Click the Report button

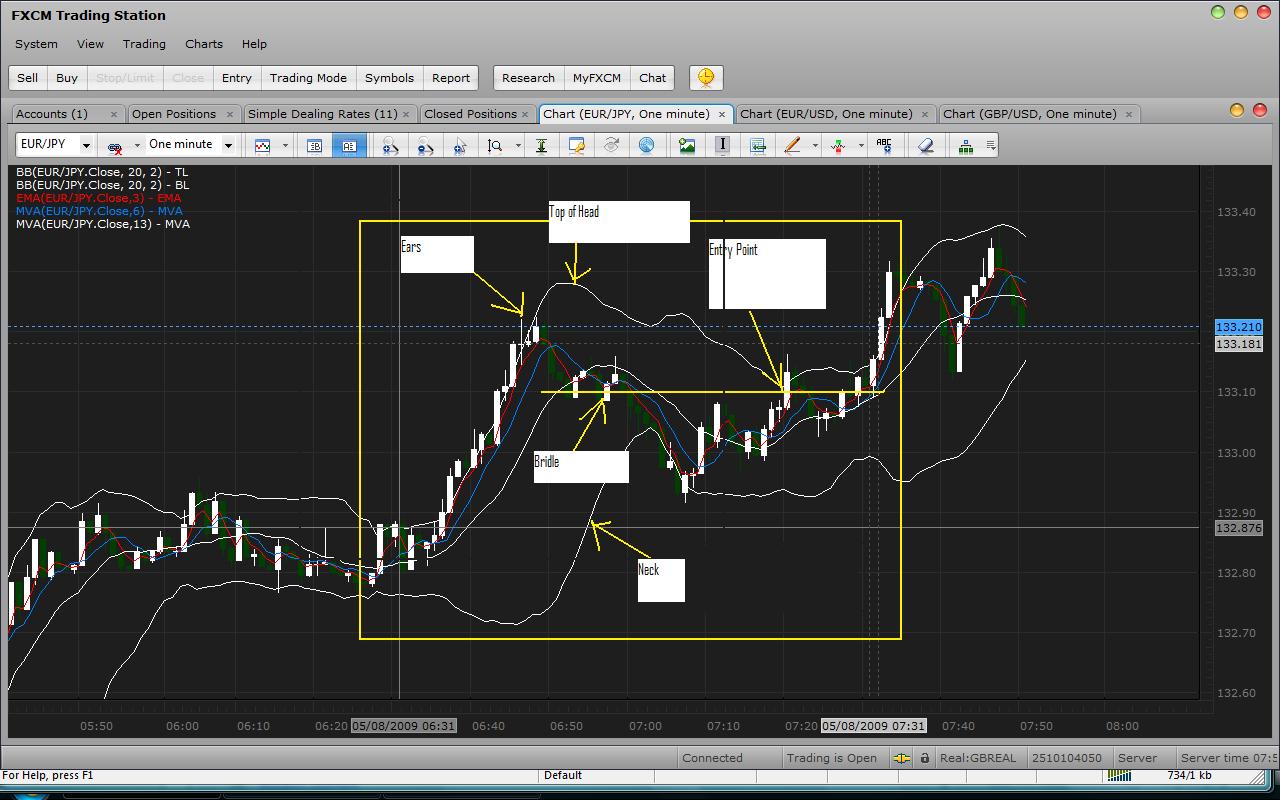coord(451,78)
